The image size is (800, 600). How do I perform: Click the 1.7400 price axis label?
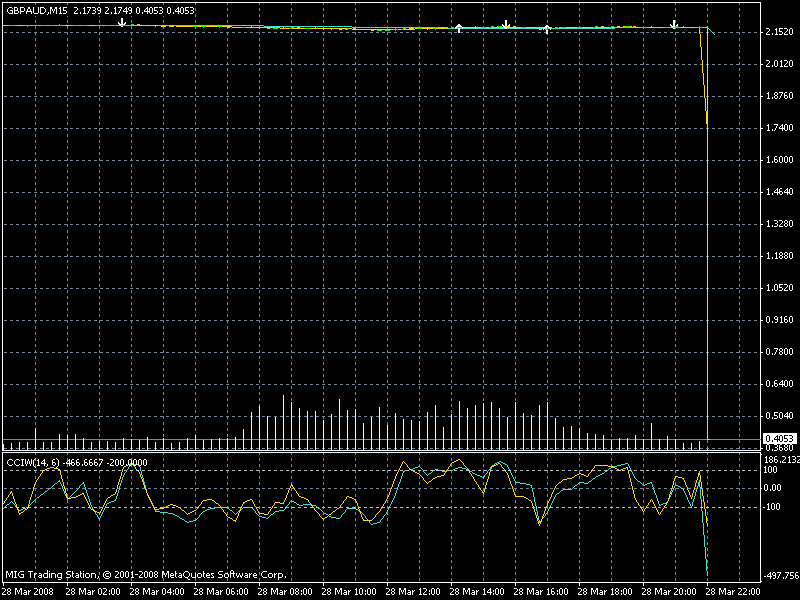pyautogui.click(x=778, y=128)
